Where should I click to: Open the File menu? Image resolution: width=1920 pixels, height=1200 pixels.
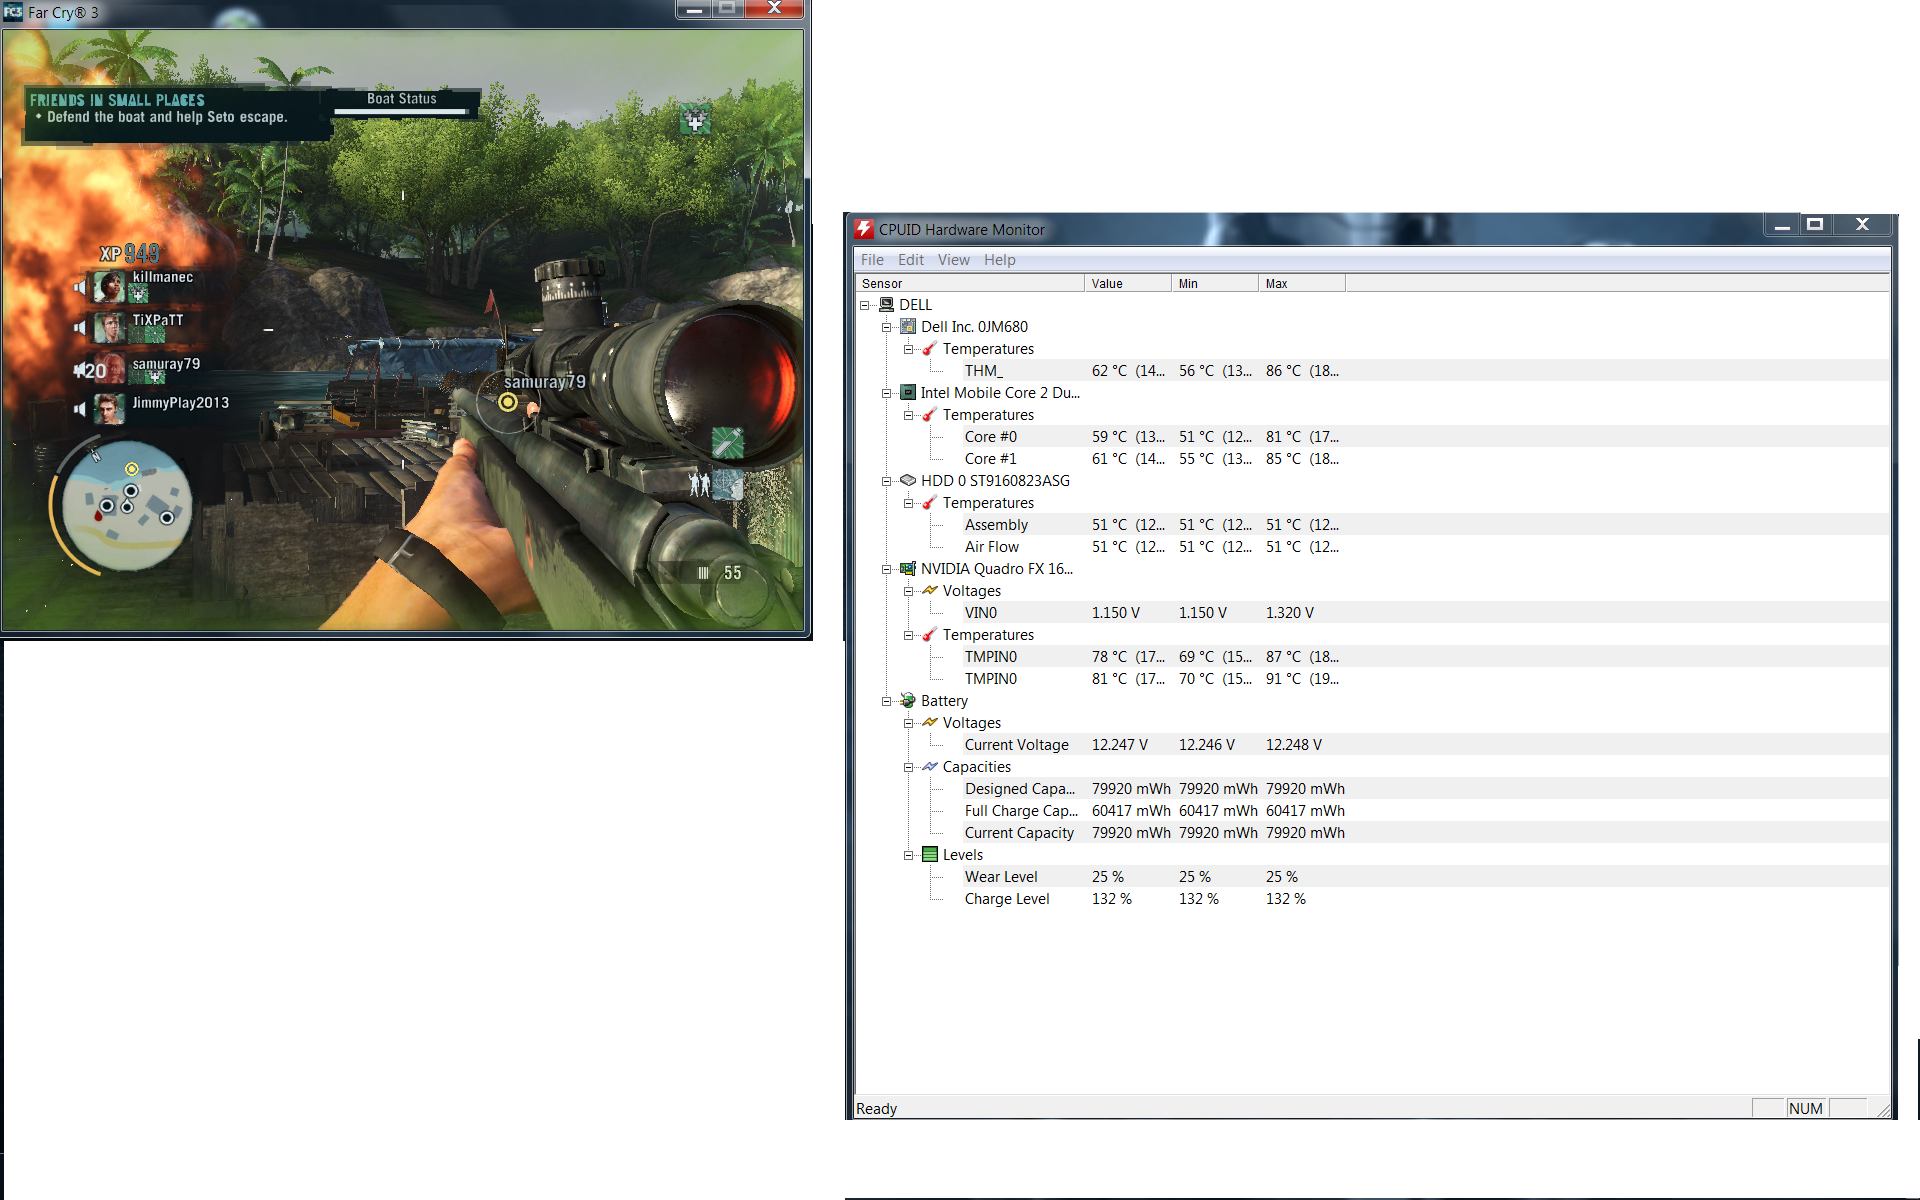click(x=872, y=260)
